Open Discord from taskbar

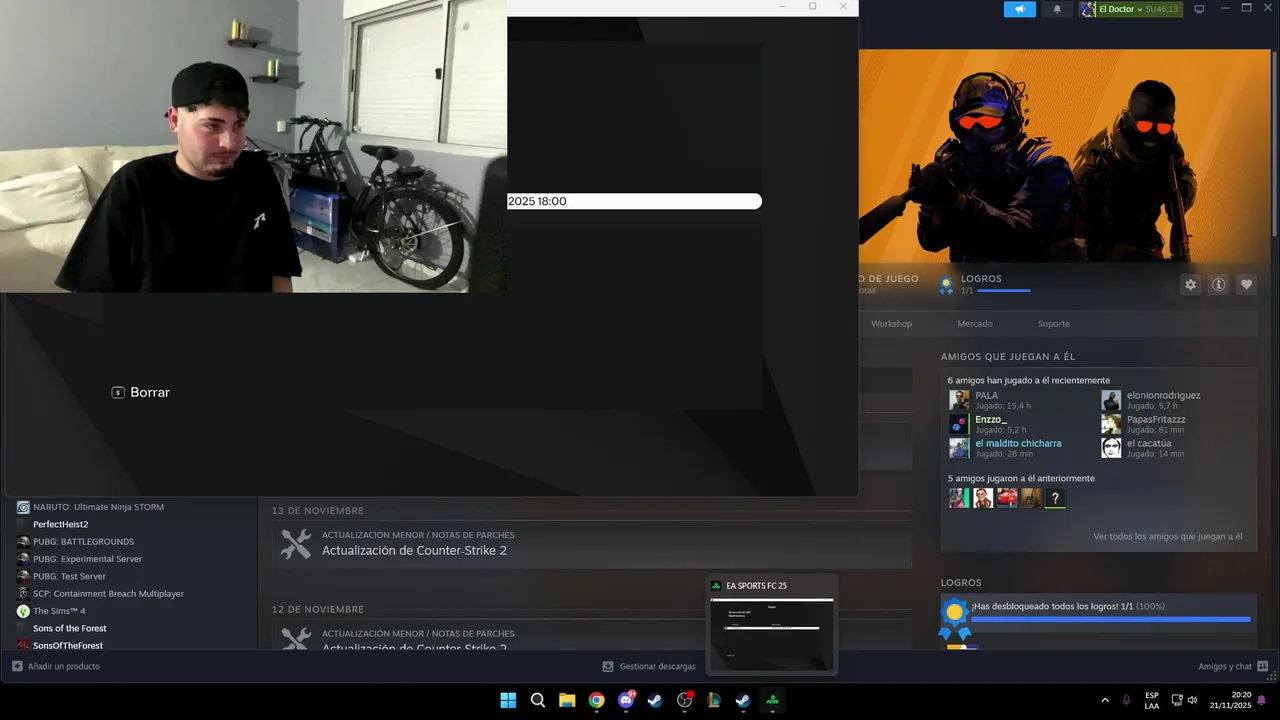coord(626,700)
